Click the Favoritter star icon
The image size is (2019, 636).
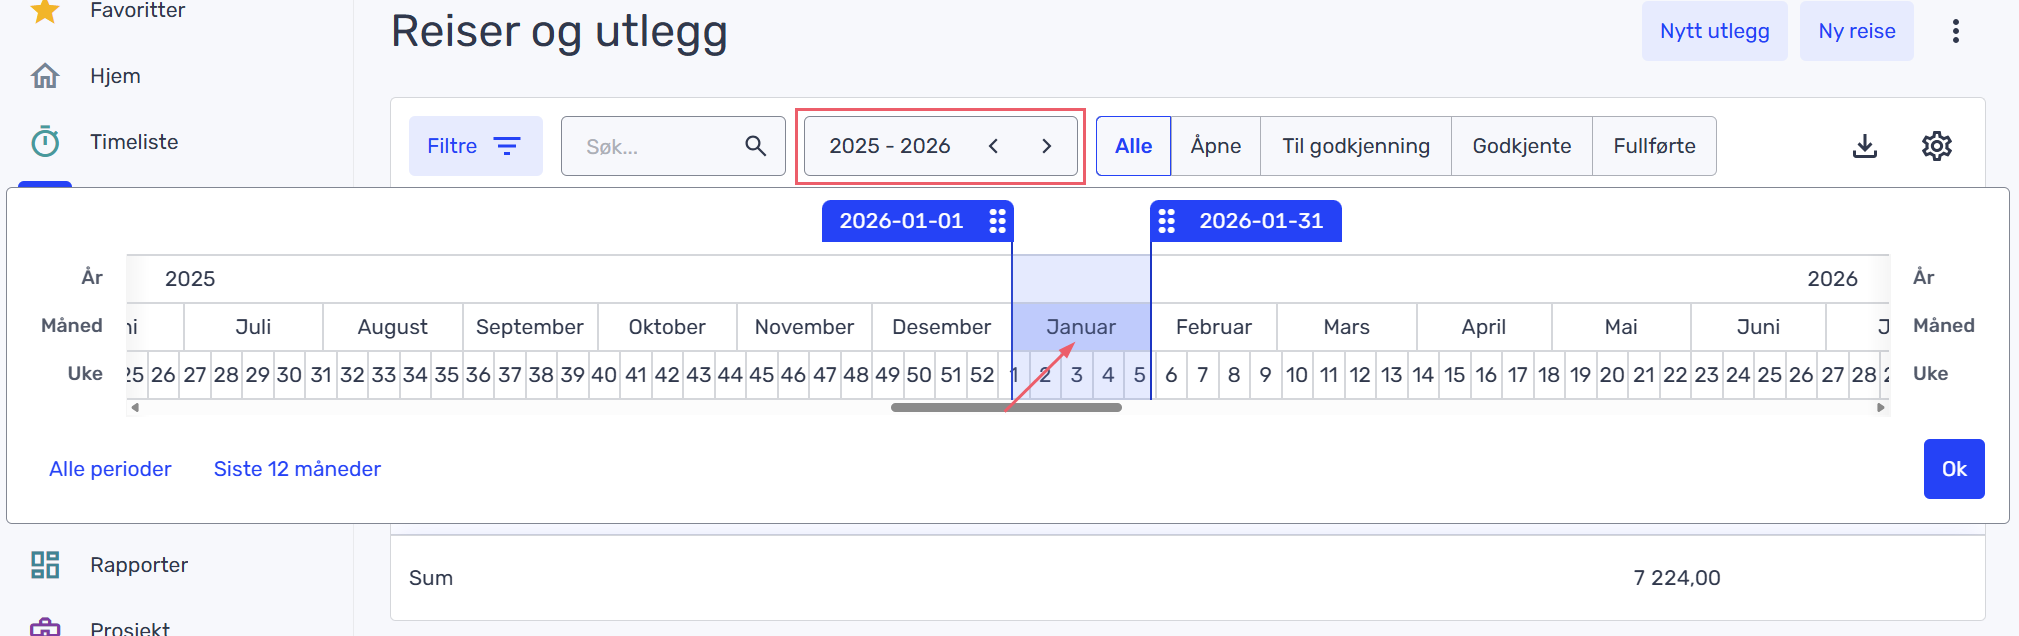[x=45, y=11]
